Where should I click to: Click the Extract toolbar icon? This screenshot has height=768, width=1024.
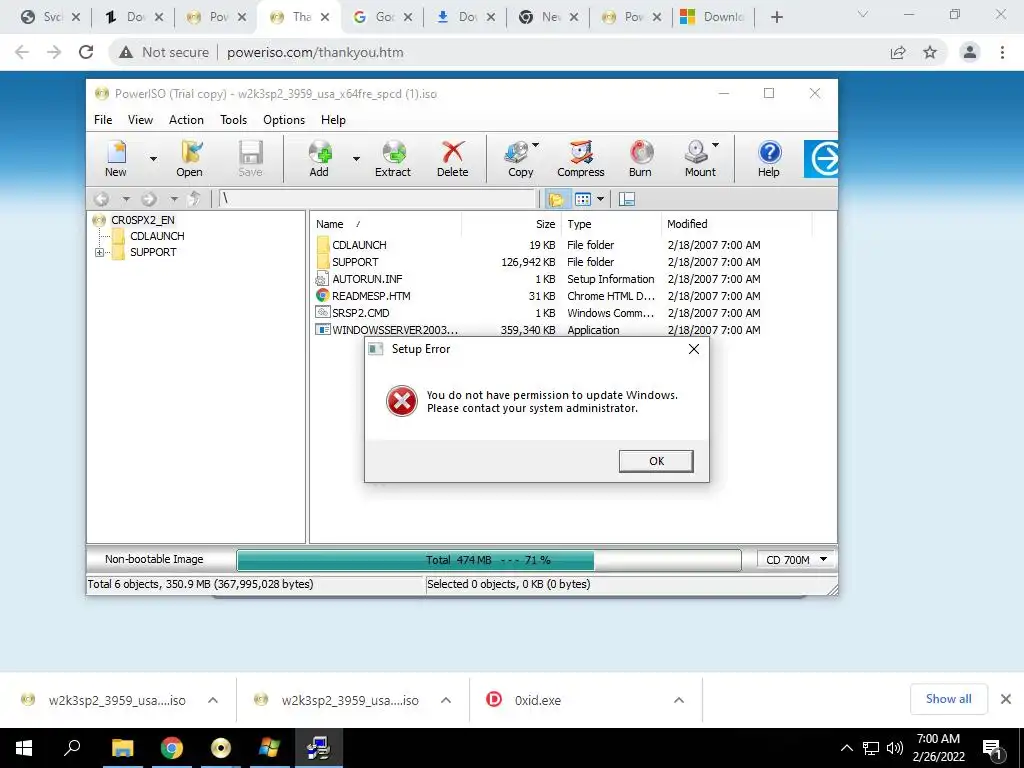393,159
